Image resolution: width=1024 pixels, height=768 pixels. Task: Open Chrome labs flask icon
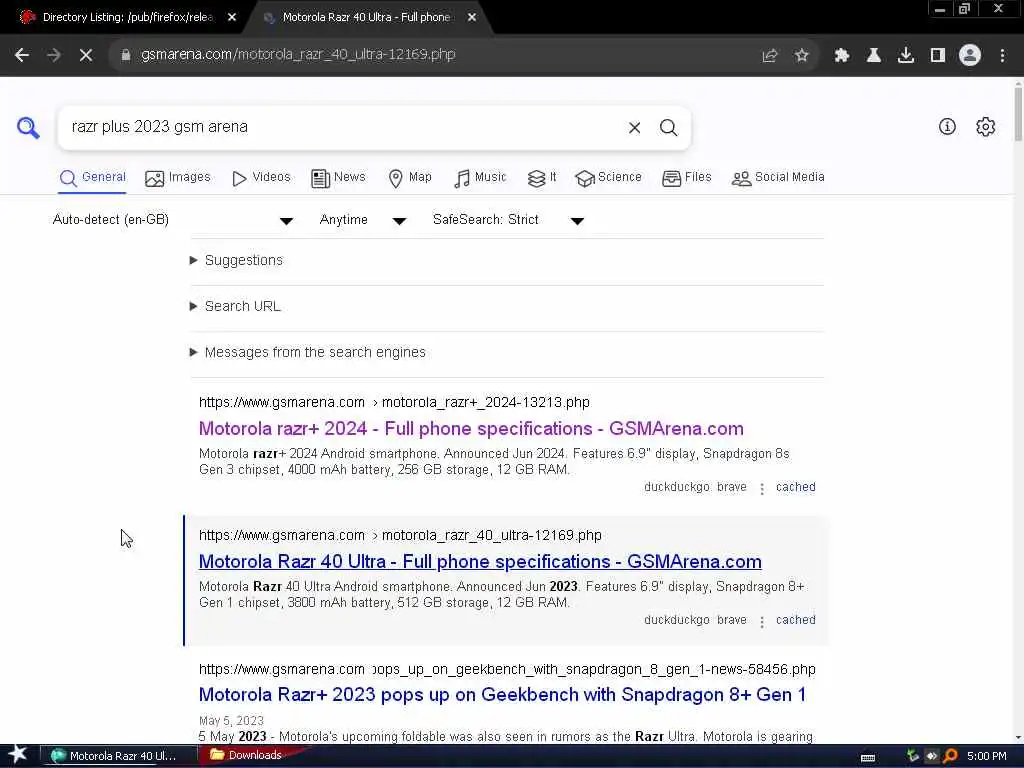(874, 55)
